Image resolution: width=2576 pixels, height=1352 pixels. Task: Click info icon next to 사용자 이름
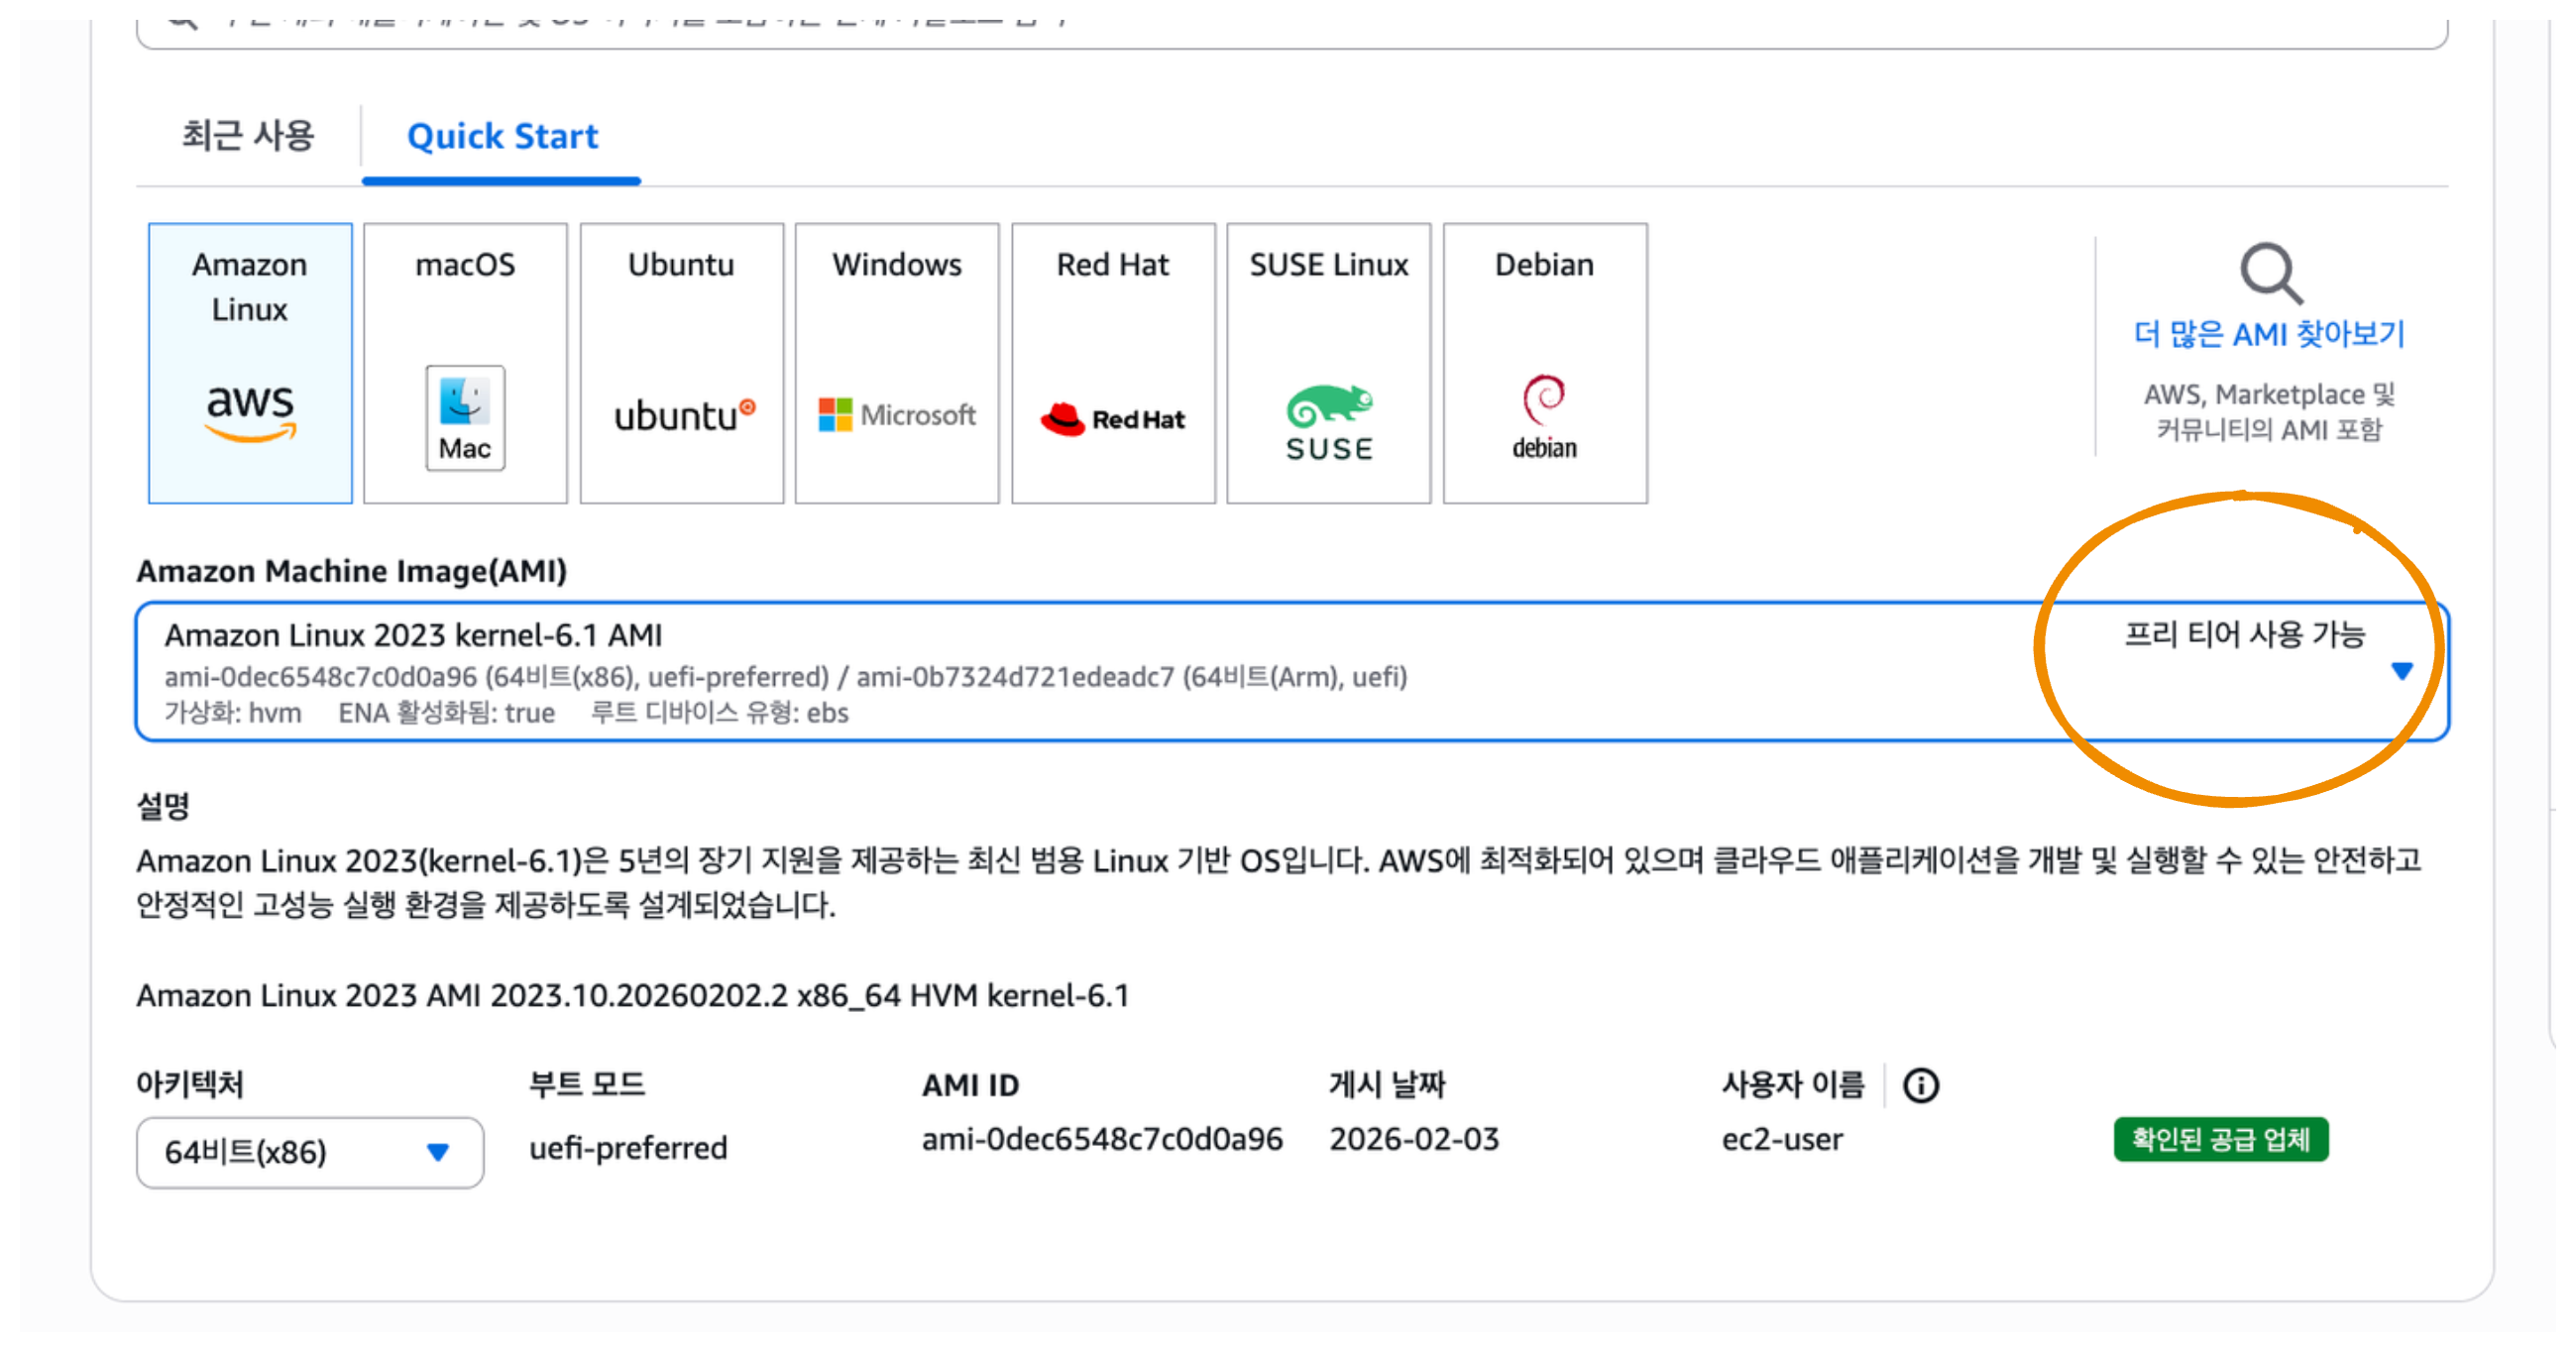[x=1920, y=1085]
